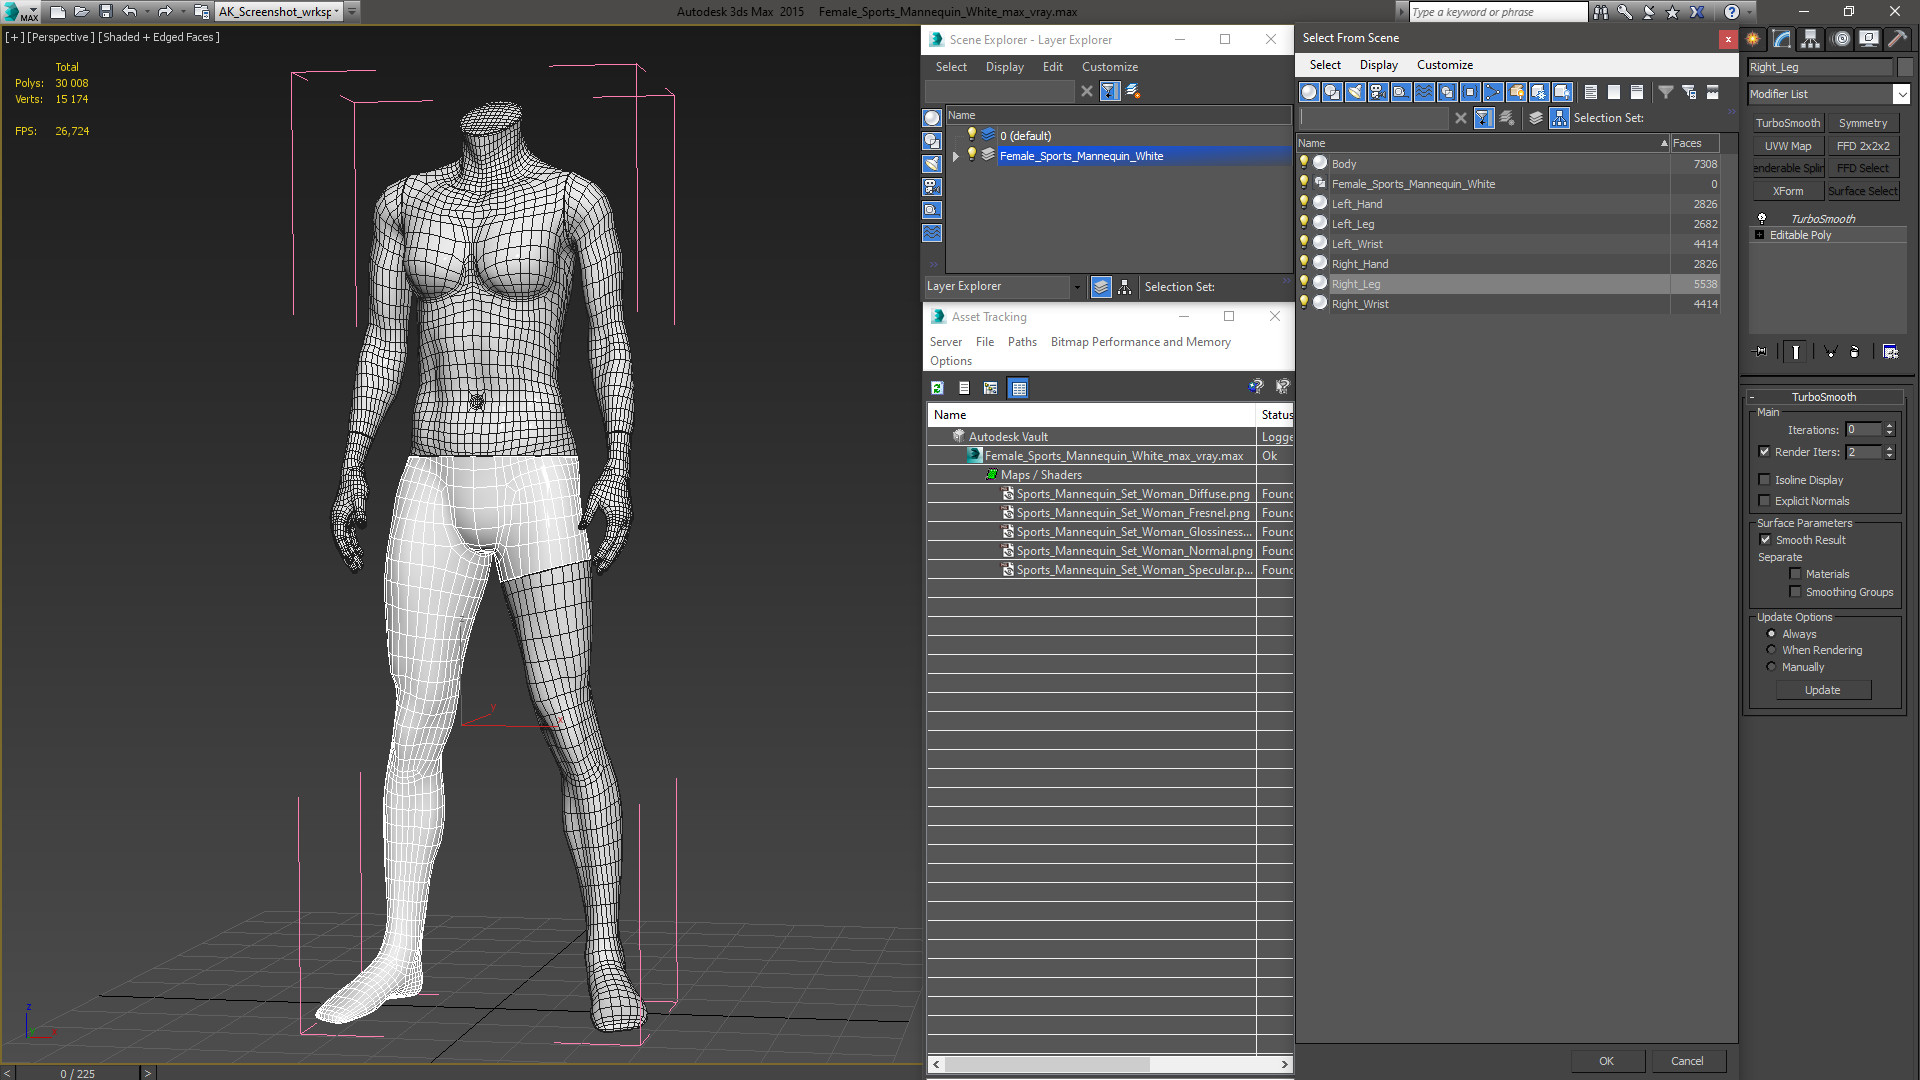Click FFD 2x2x2 modifier button
Image resolution: width=1920 pixels, height=1080 pixels.
point(1863,146)
